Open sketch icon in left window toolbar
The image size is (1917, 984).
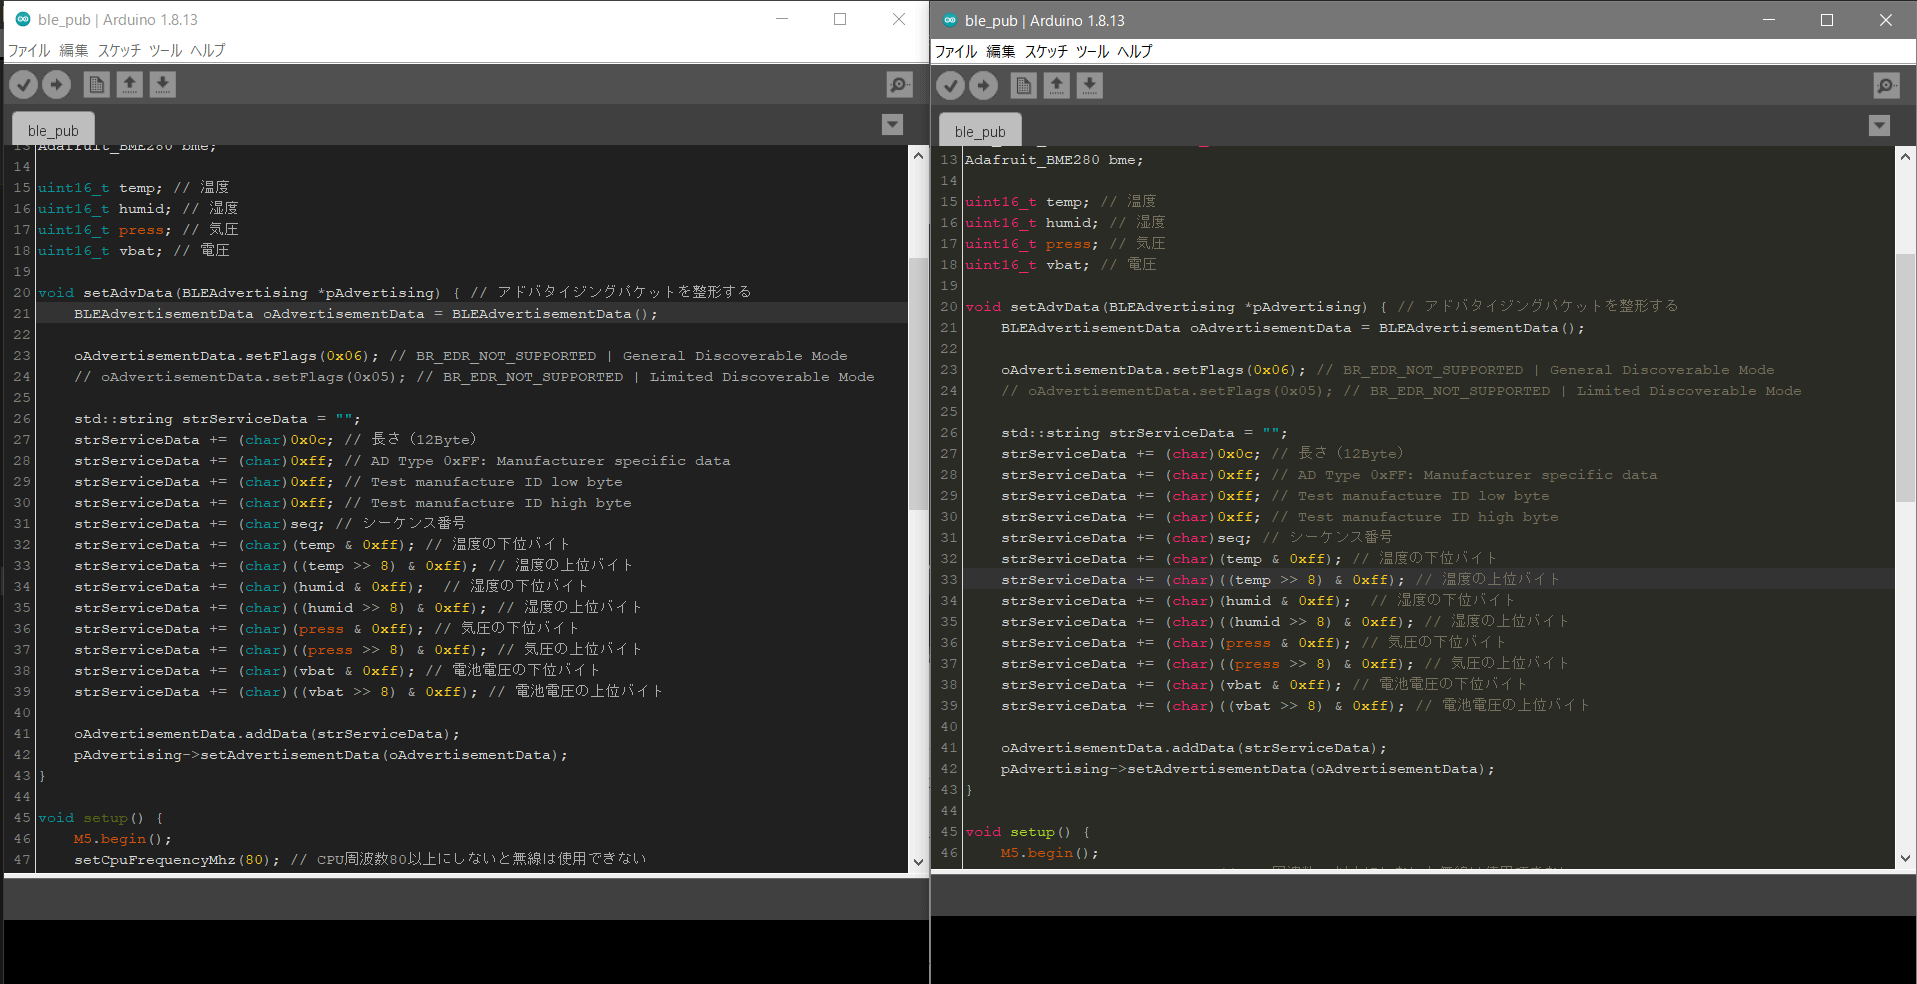130,85
